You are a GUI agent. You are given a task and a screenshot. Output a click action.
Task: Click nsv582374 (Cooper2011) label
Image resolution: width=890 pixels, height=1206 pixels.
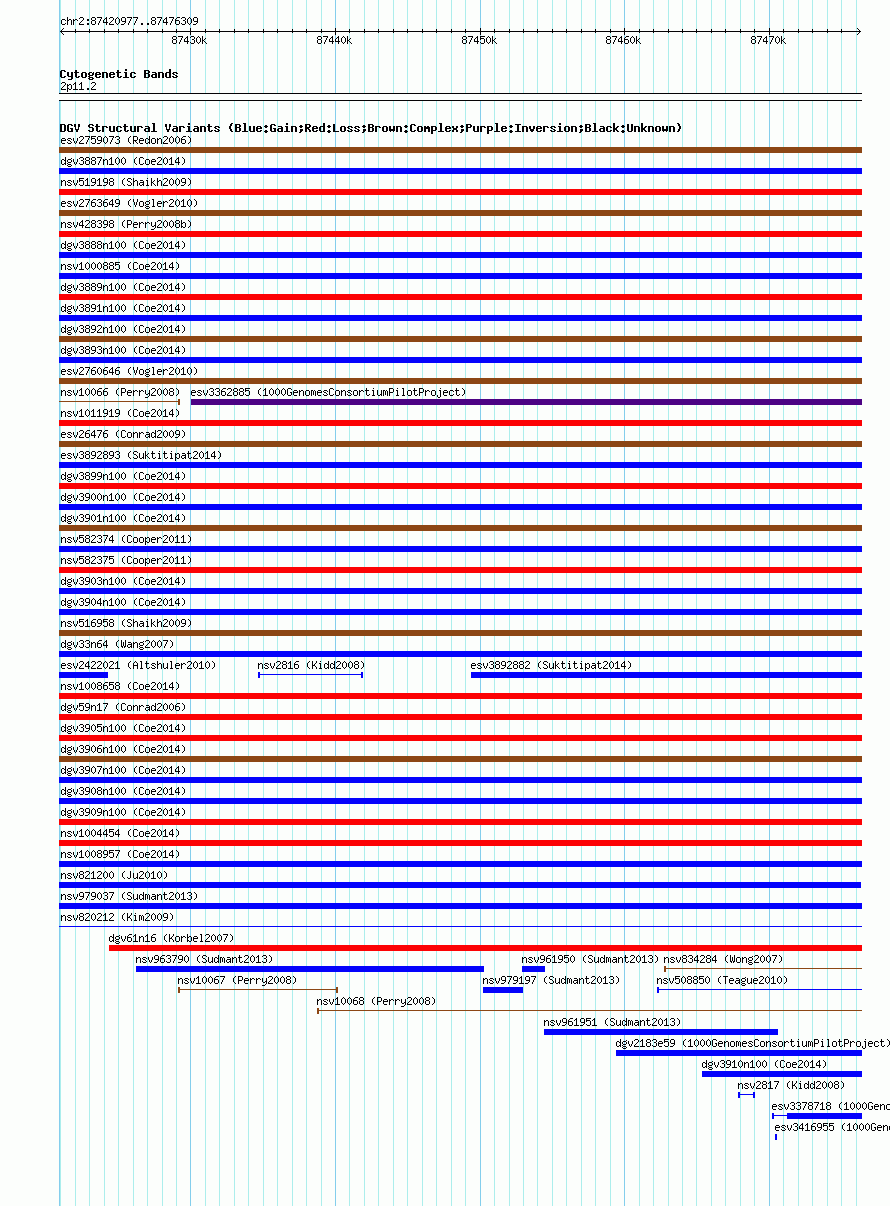pyautogui.click(x=126, y=539)
